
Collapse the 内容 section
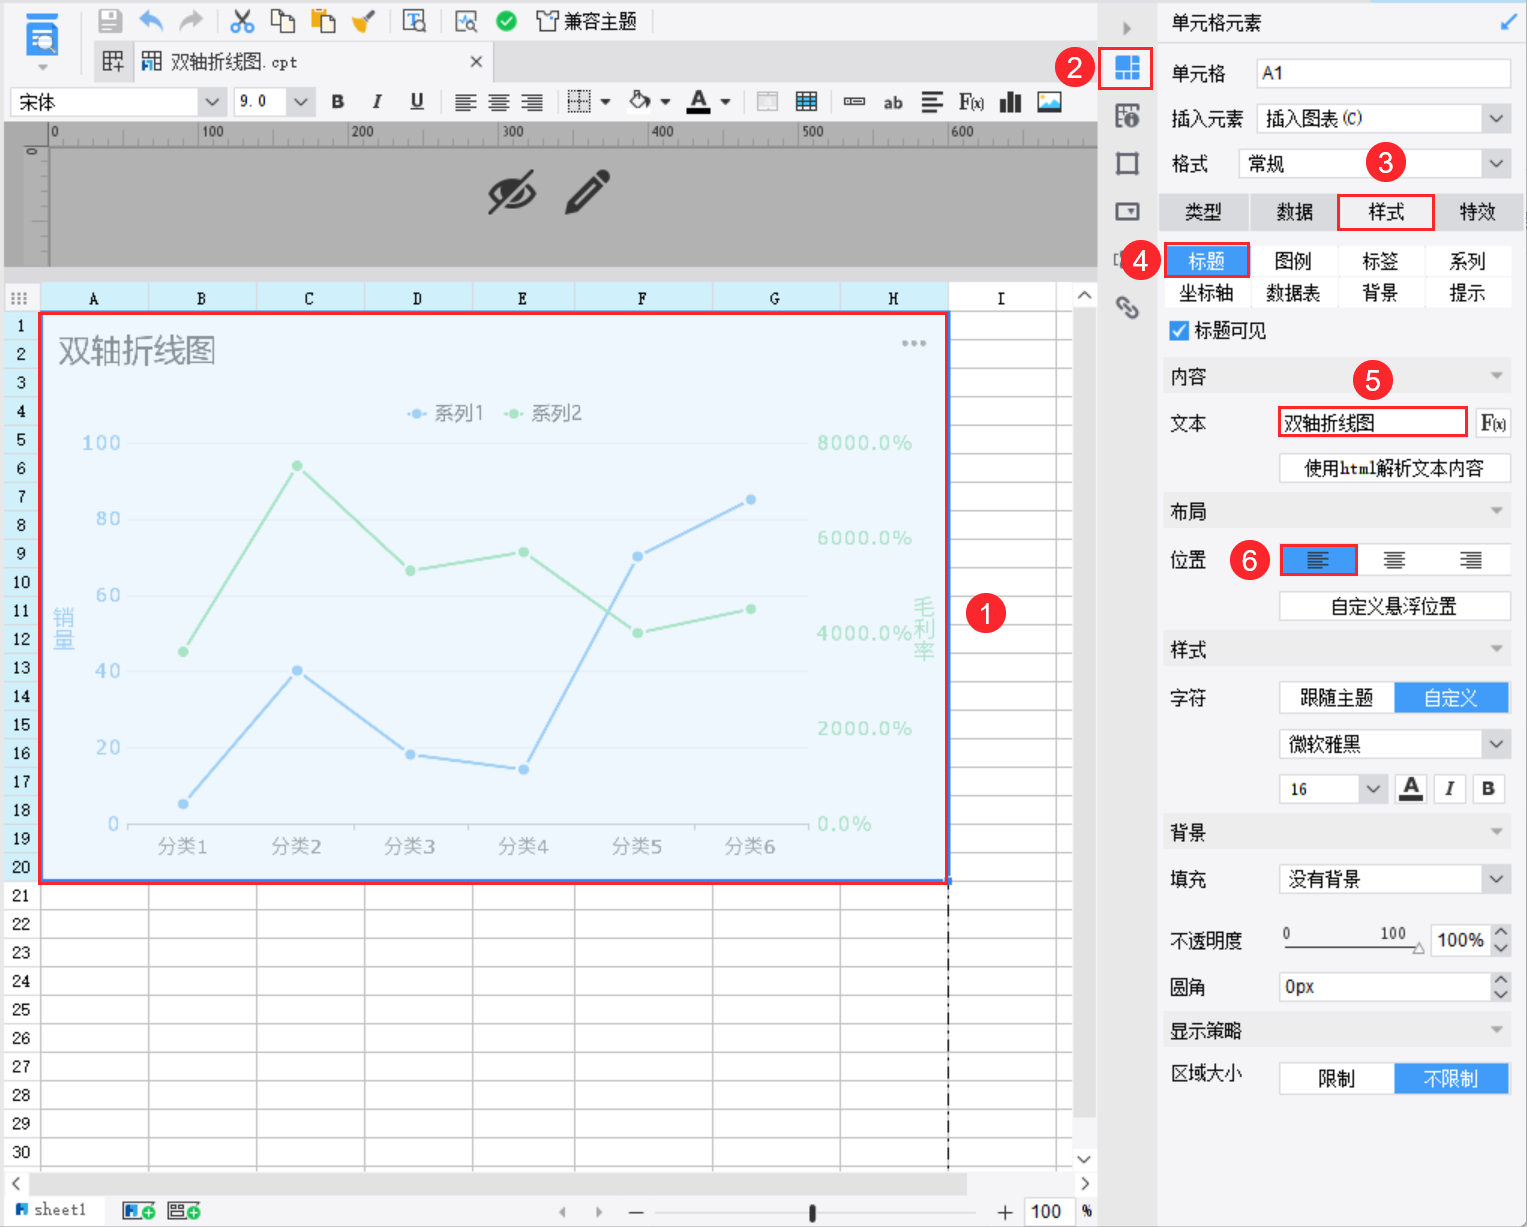[x=1496, y=376]
